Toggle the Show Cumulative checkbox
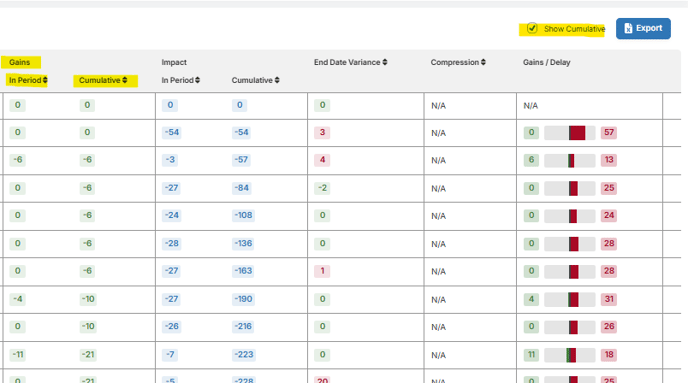Image resolution: width=688 pixels, height=383 pixels. [532, 29]
